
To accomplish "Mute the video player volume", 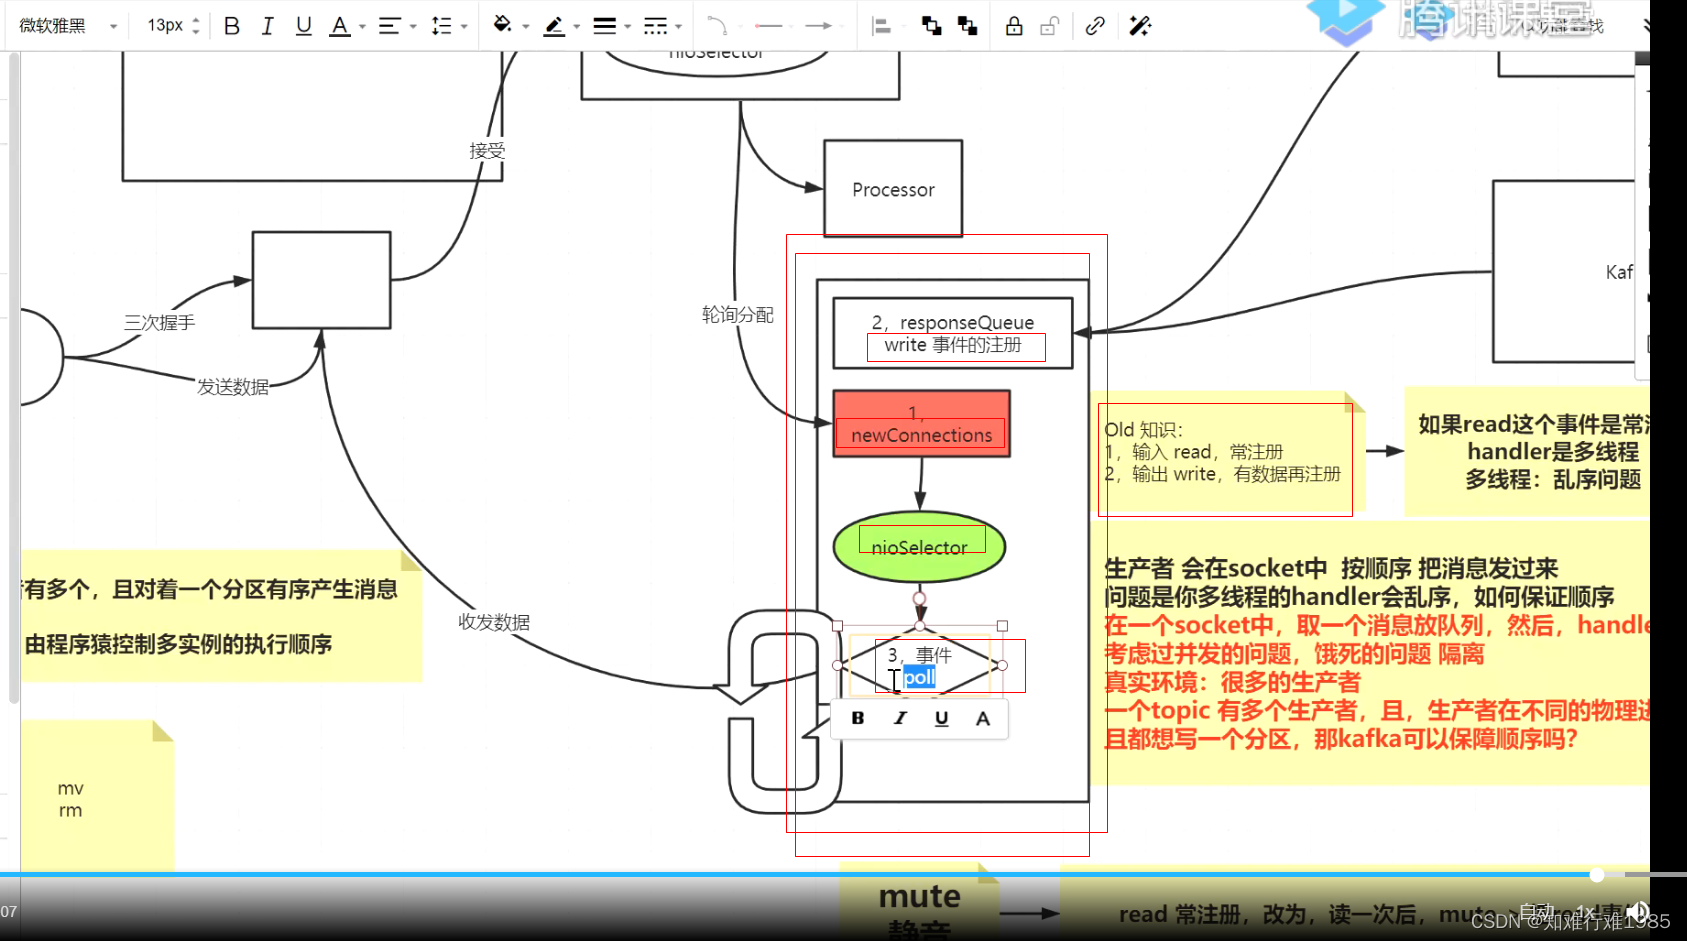I will (1638, 911).
